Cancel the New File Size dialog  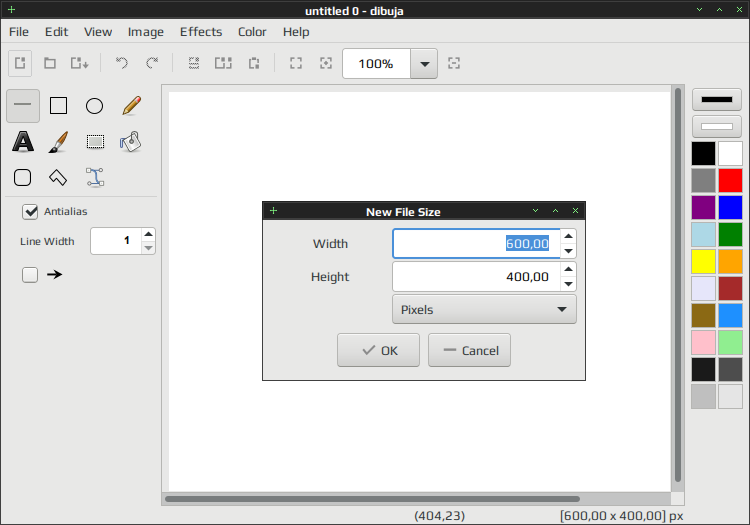pos(469,350)
